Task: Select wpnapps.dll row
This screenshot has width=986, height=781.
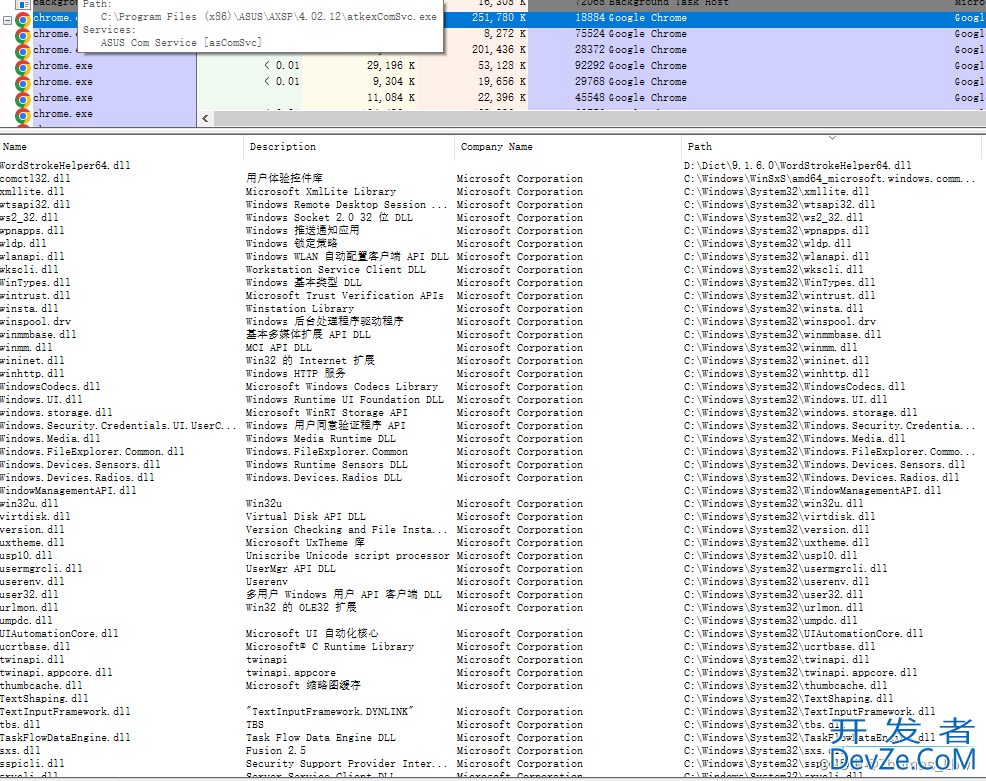Action: point(493,231)
